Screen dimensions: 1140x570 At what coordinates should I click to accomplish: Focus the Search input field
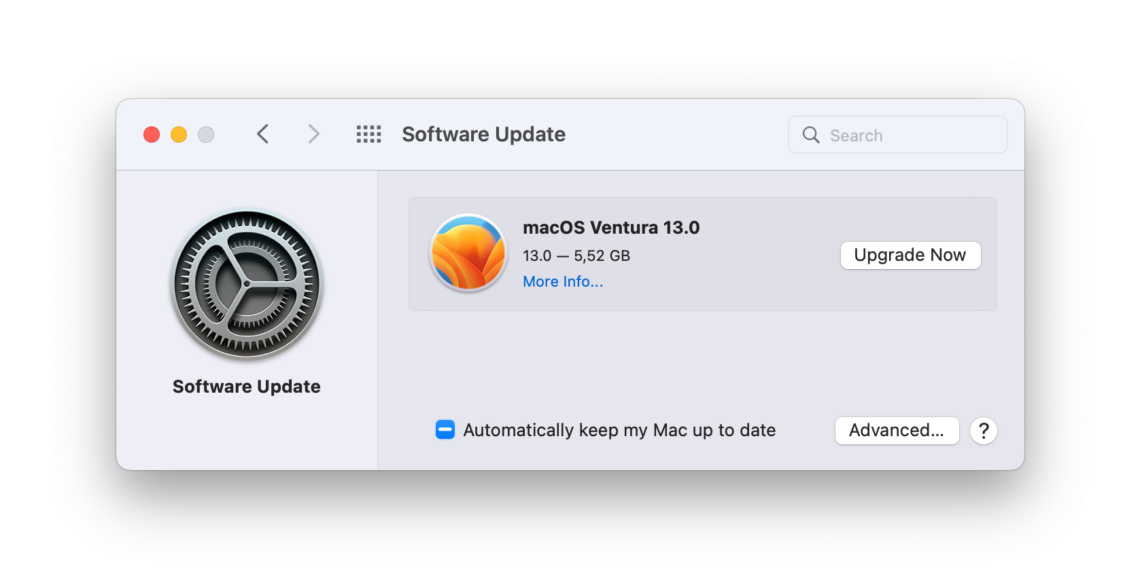[912, 135]
